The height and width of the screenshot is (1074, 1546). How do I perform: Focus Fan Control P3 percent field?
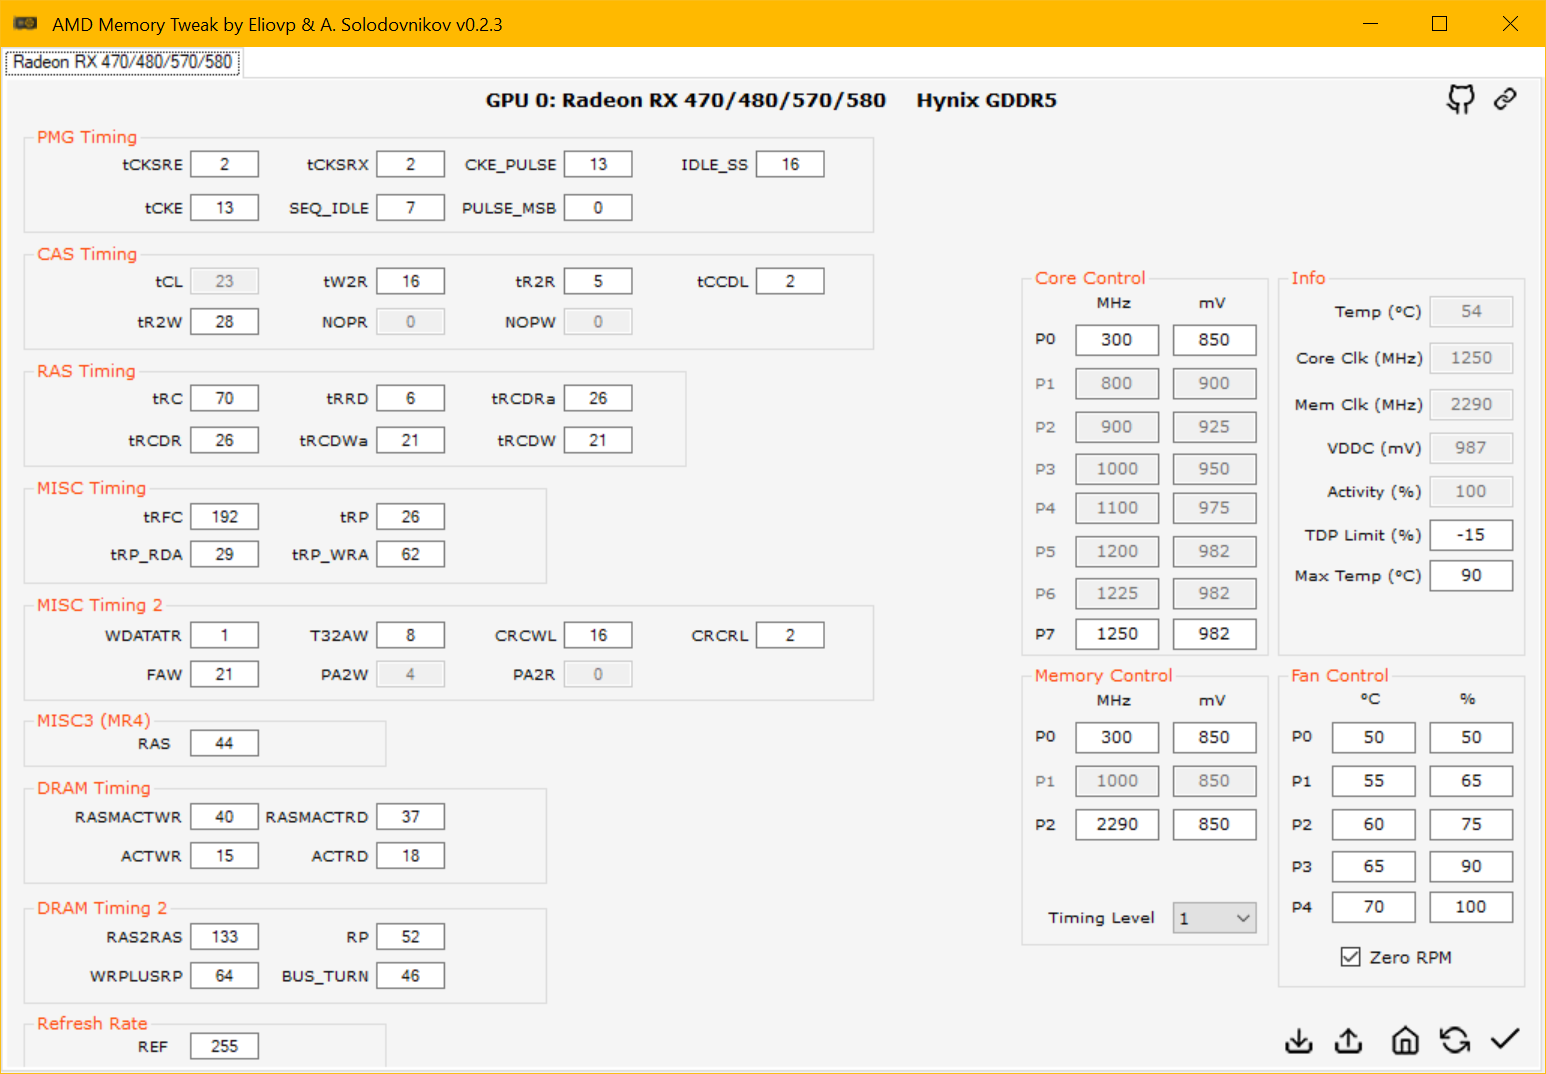point(1471,866)
